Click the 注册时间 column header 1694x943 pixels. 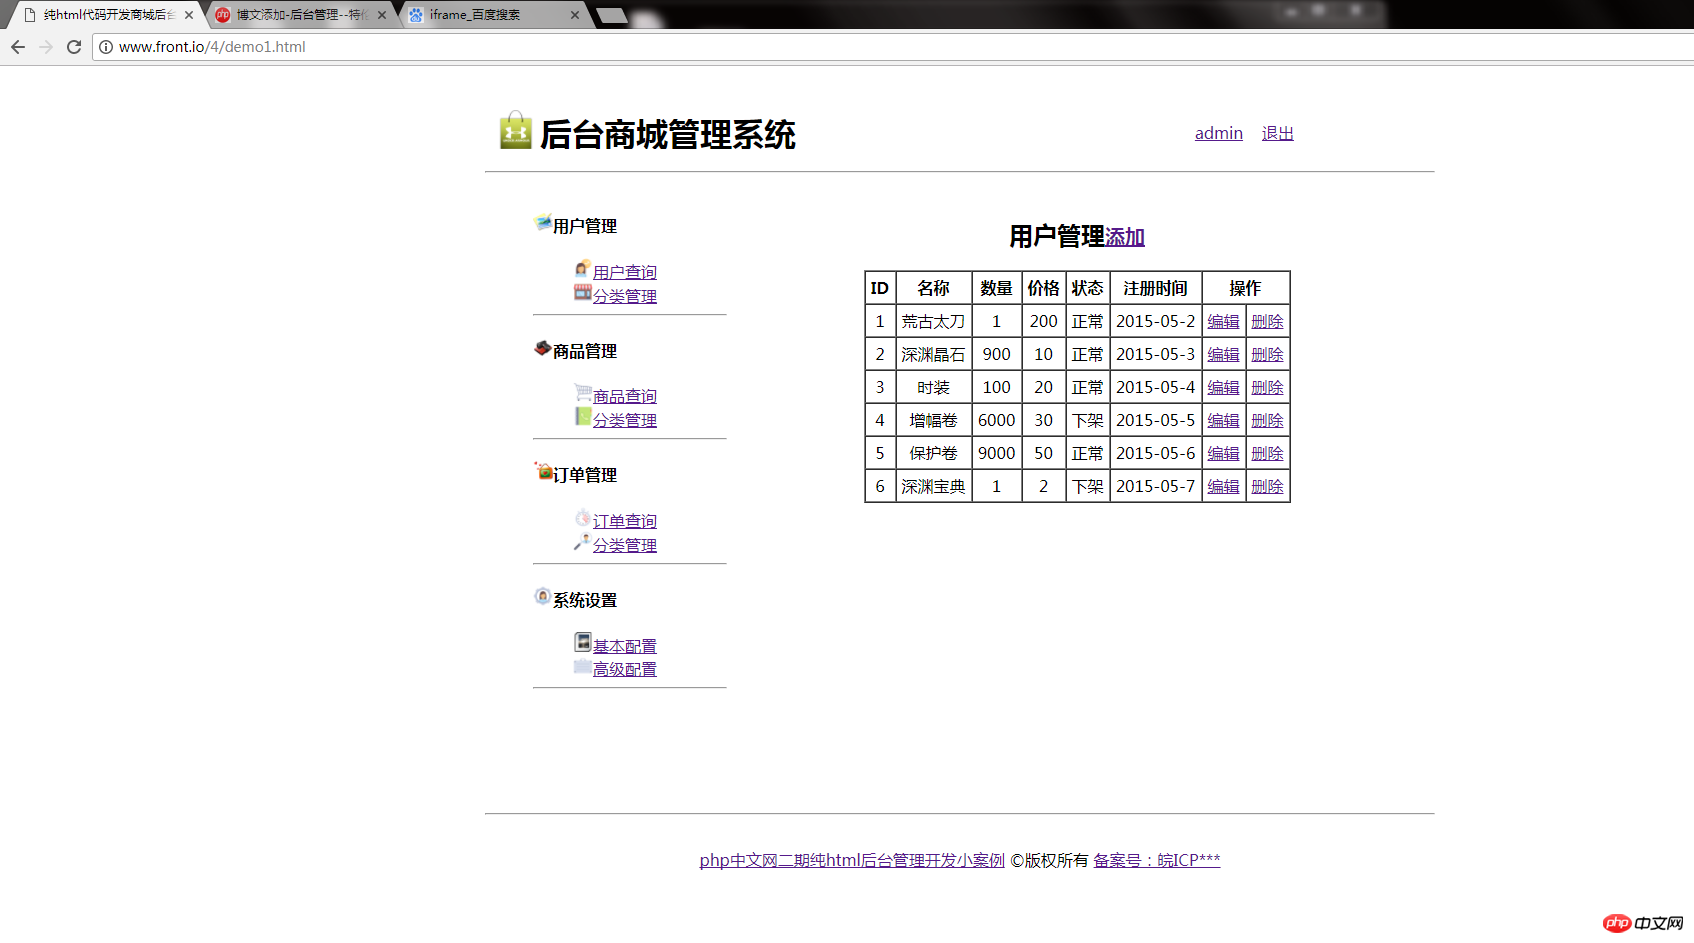pos(1155,288)
